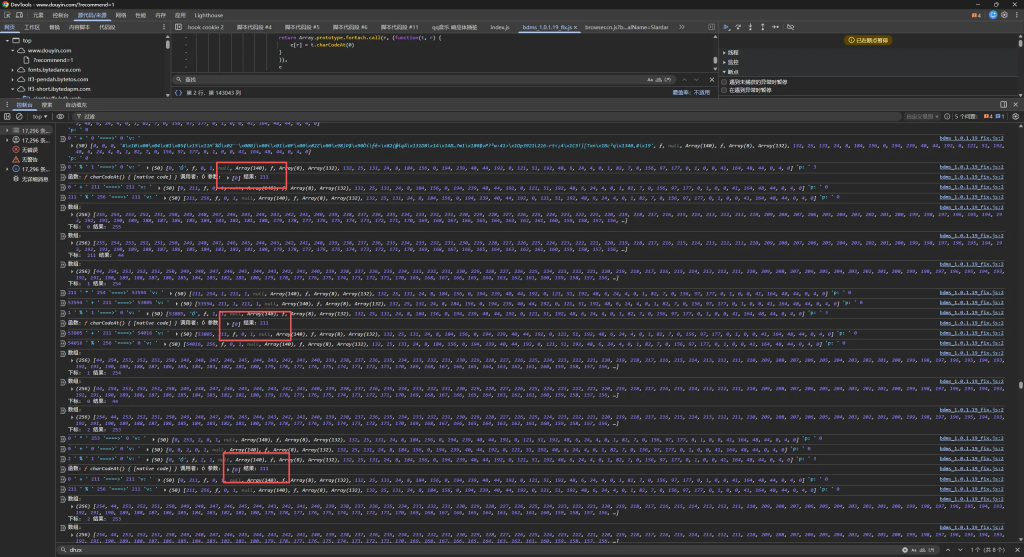Clear the console with the clear icon
Image resolution: width=1024 pixels, height=557 pixels.
[21, 115]
